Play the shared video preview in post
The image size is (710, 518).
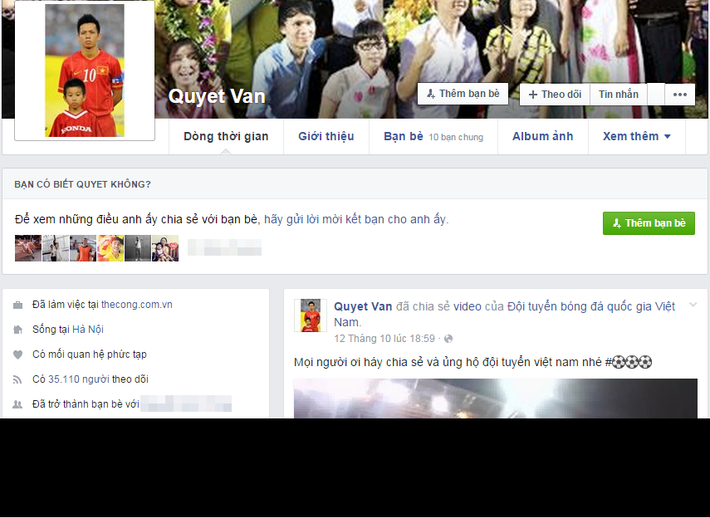(495, 398)
